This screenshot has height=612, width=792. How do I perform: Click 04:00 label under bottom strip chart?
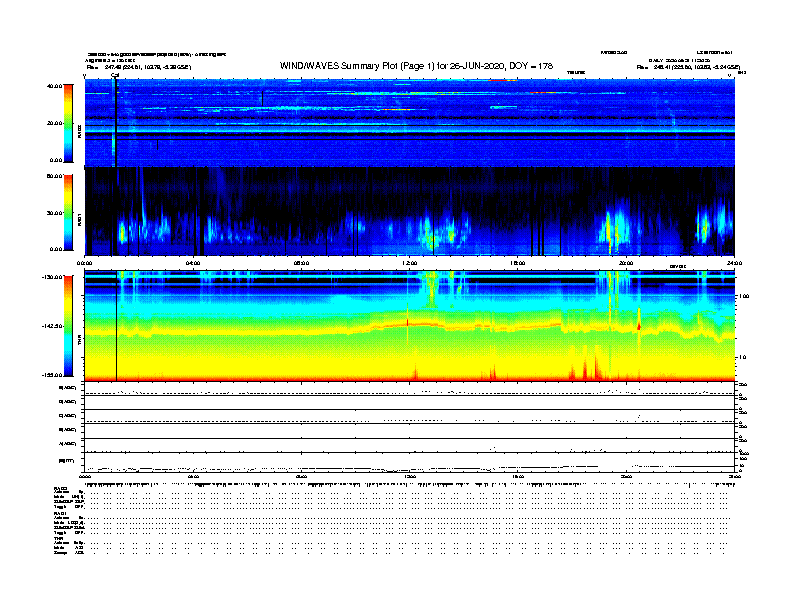(x=193, y=476)
